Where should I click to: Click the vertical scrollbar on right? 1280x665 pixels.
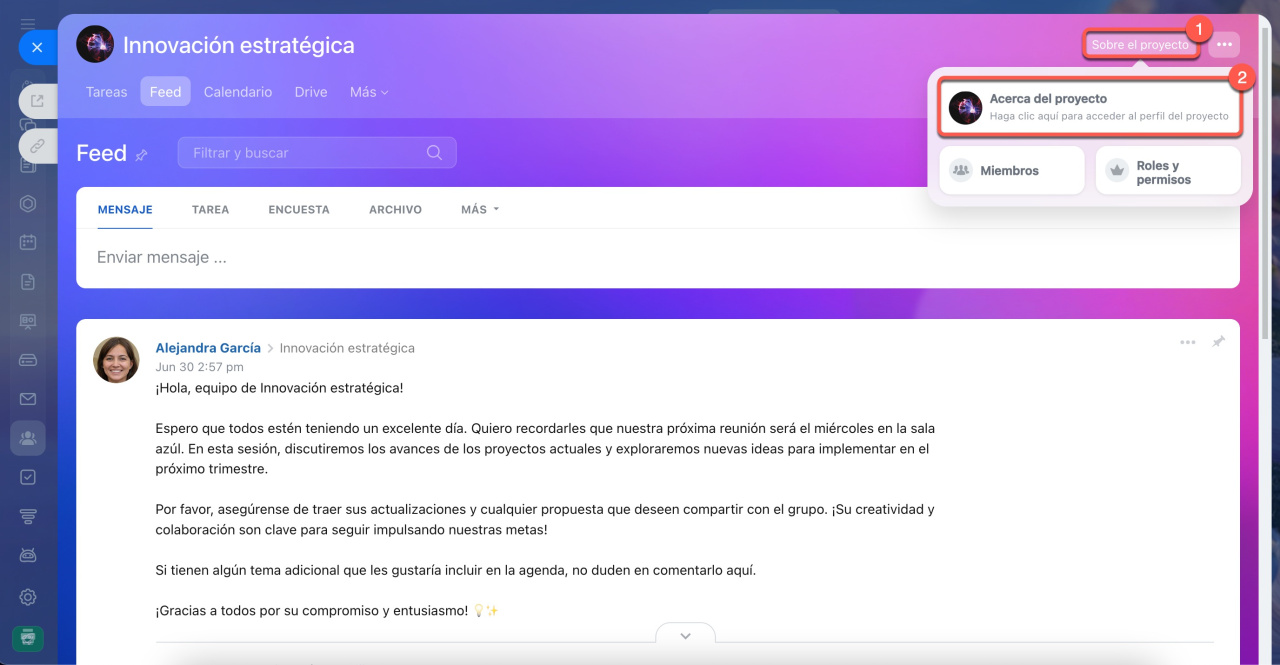(1267, 185)
